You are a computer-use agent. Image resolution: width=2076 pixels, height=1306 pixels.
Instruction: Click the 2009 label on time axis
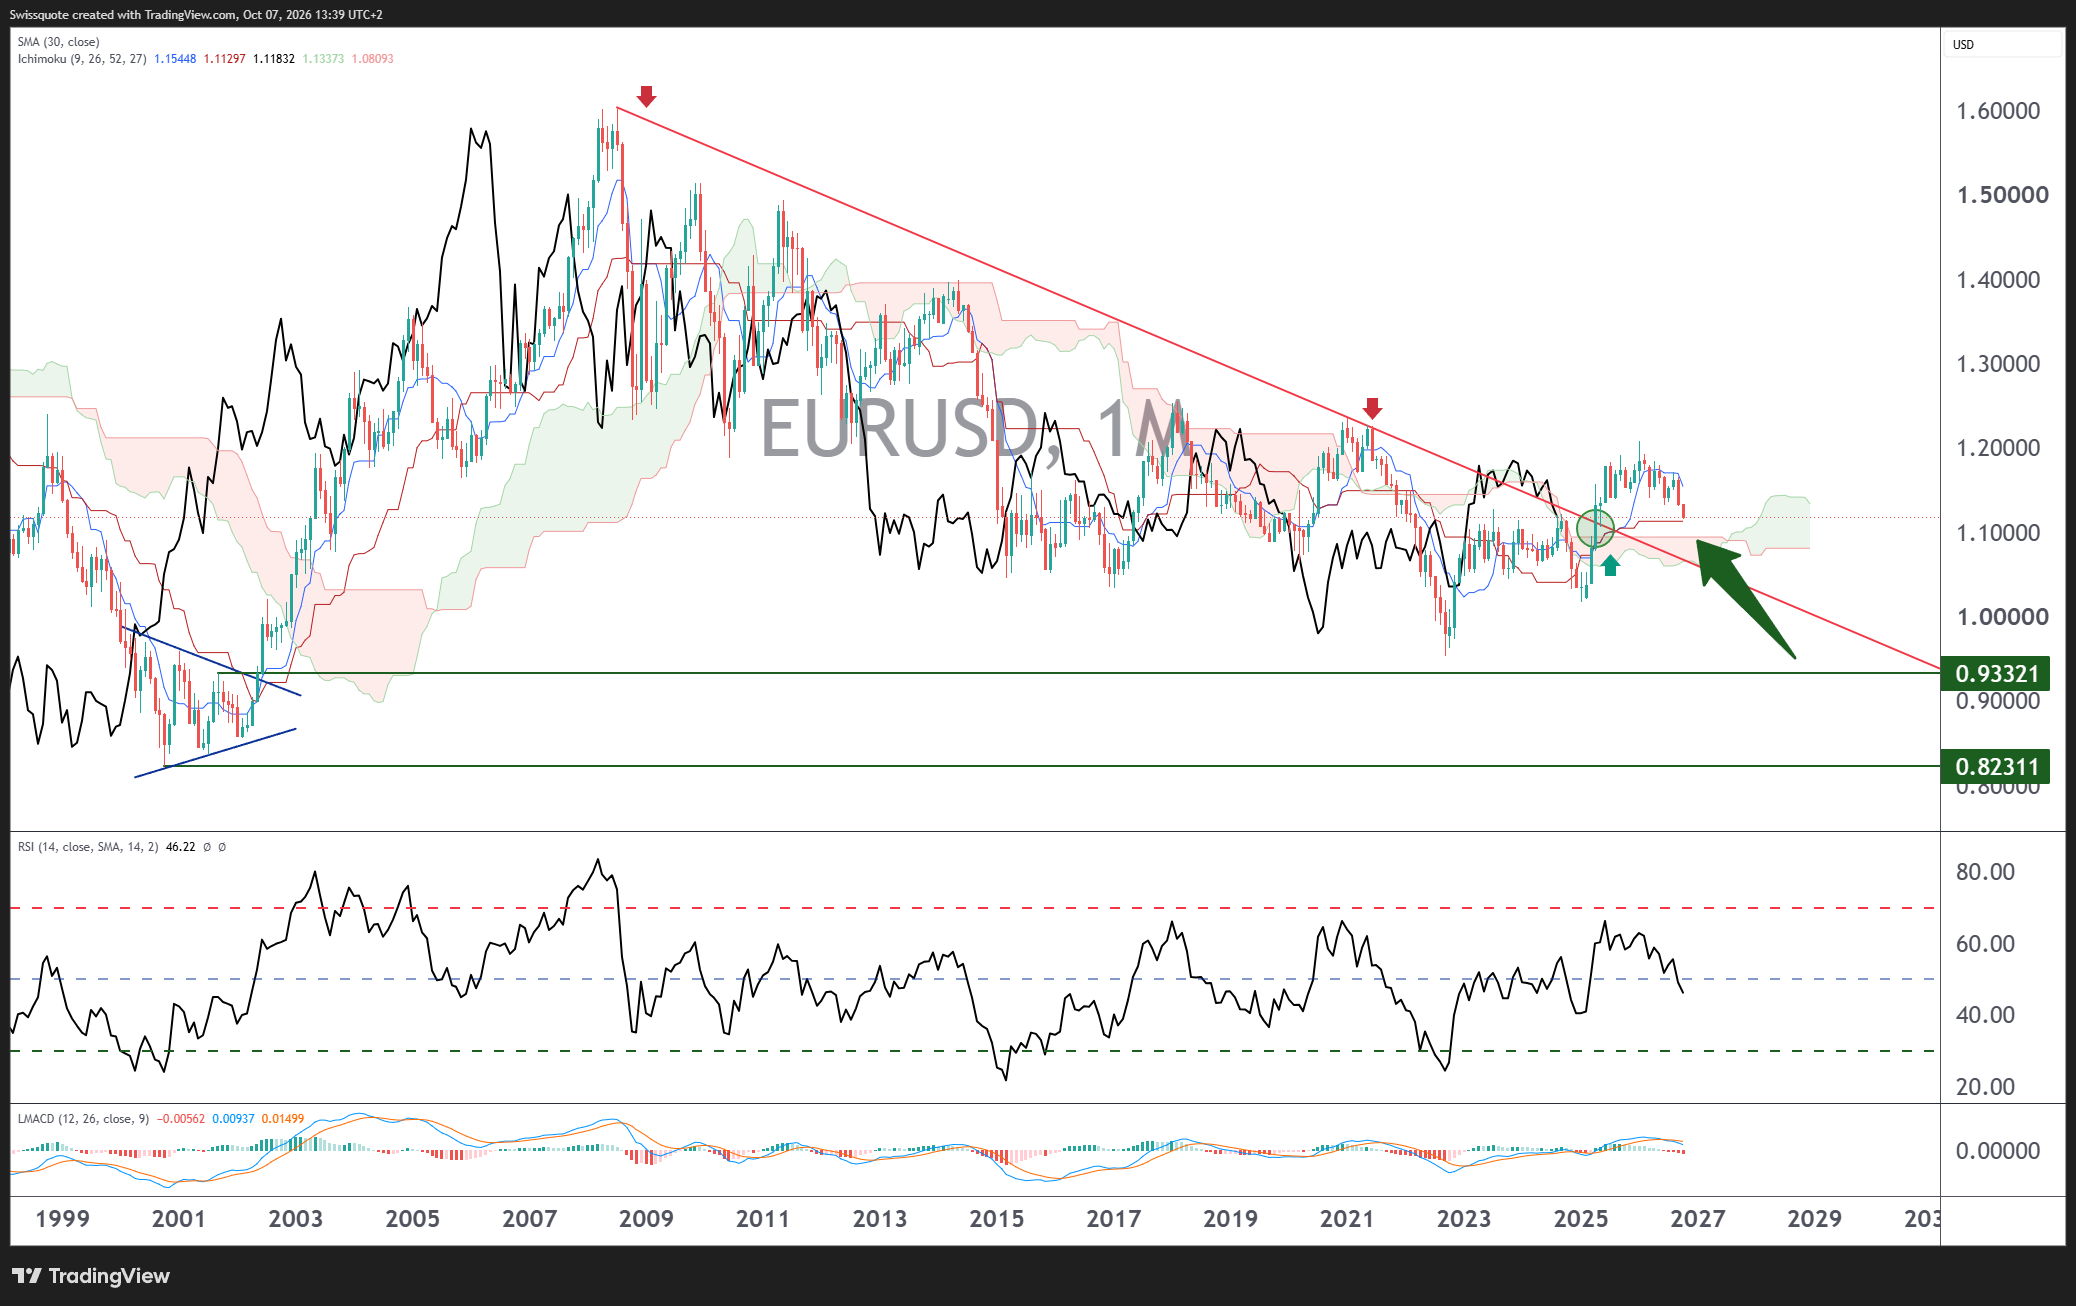[646, 1219]
